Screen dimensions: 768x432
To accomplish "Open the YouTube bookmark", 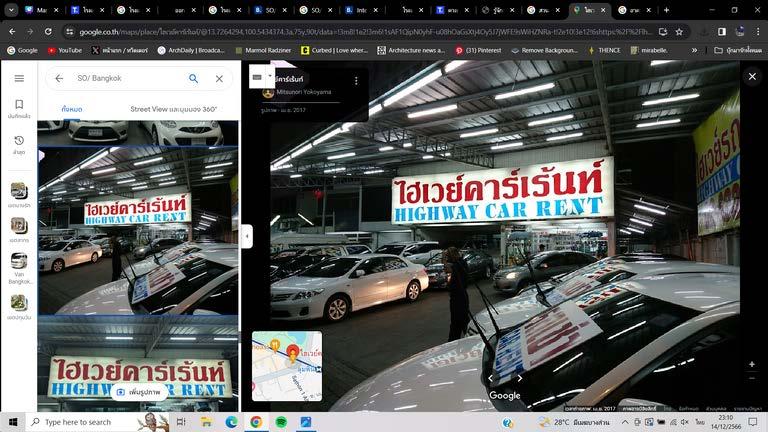I will pyautogui.click(x=65, y=50).
